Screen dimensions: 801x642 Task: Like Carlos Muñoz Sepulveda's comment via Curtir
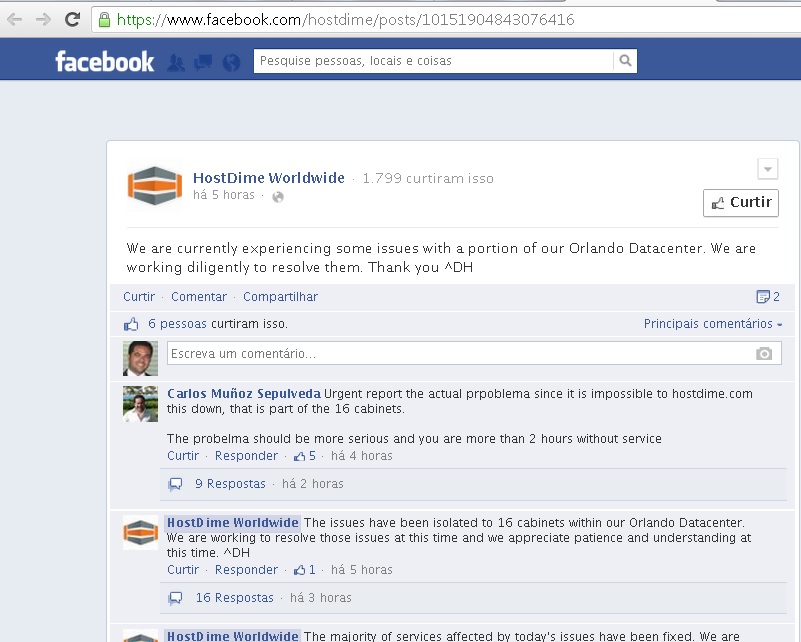click(183, 456)
